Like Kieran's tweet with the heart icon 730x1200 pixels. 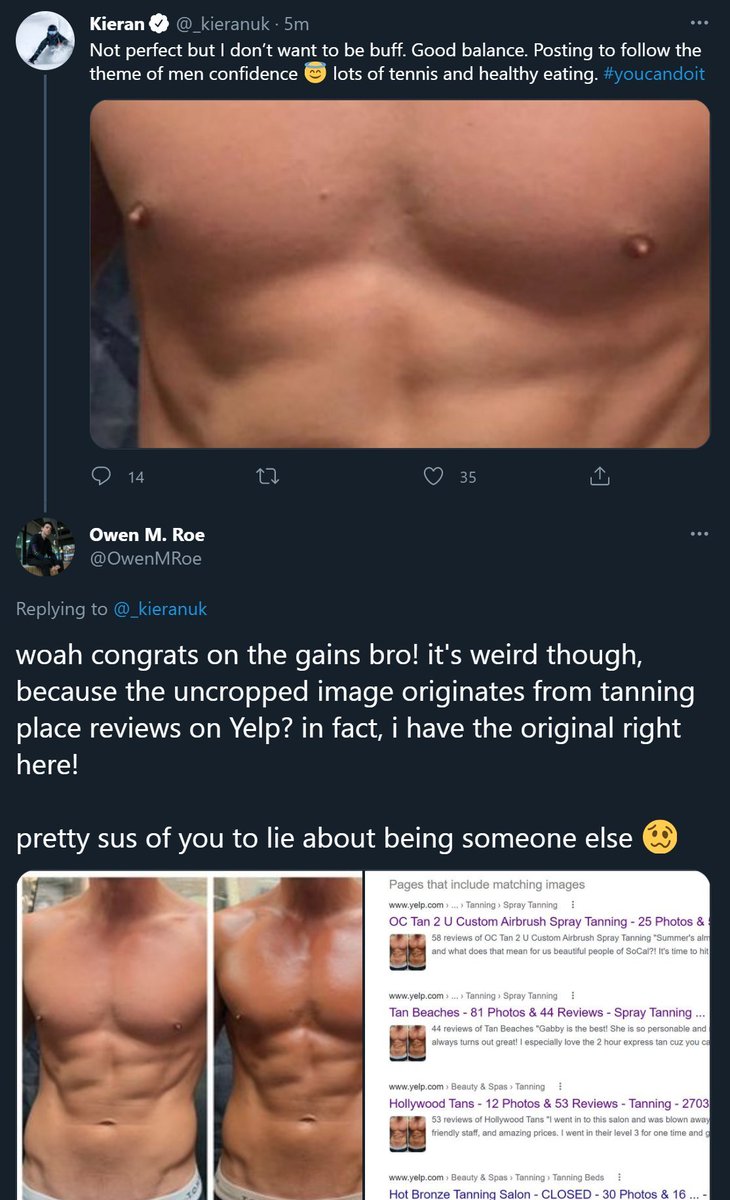pos(433,477)
